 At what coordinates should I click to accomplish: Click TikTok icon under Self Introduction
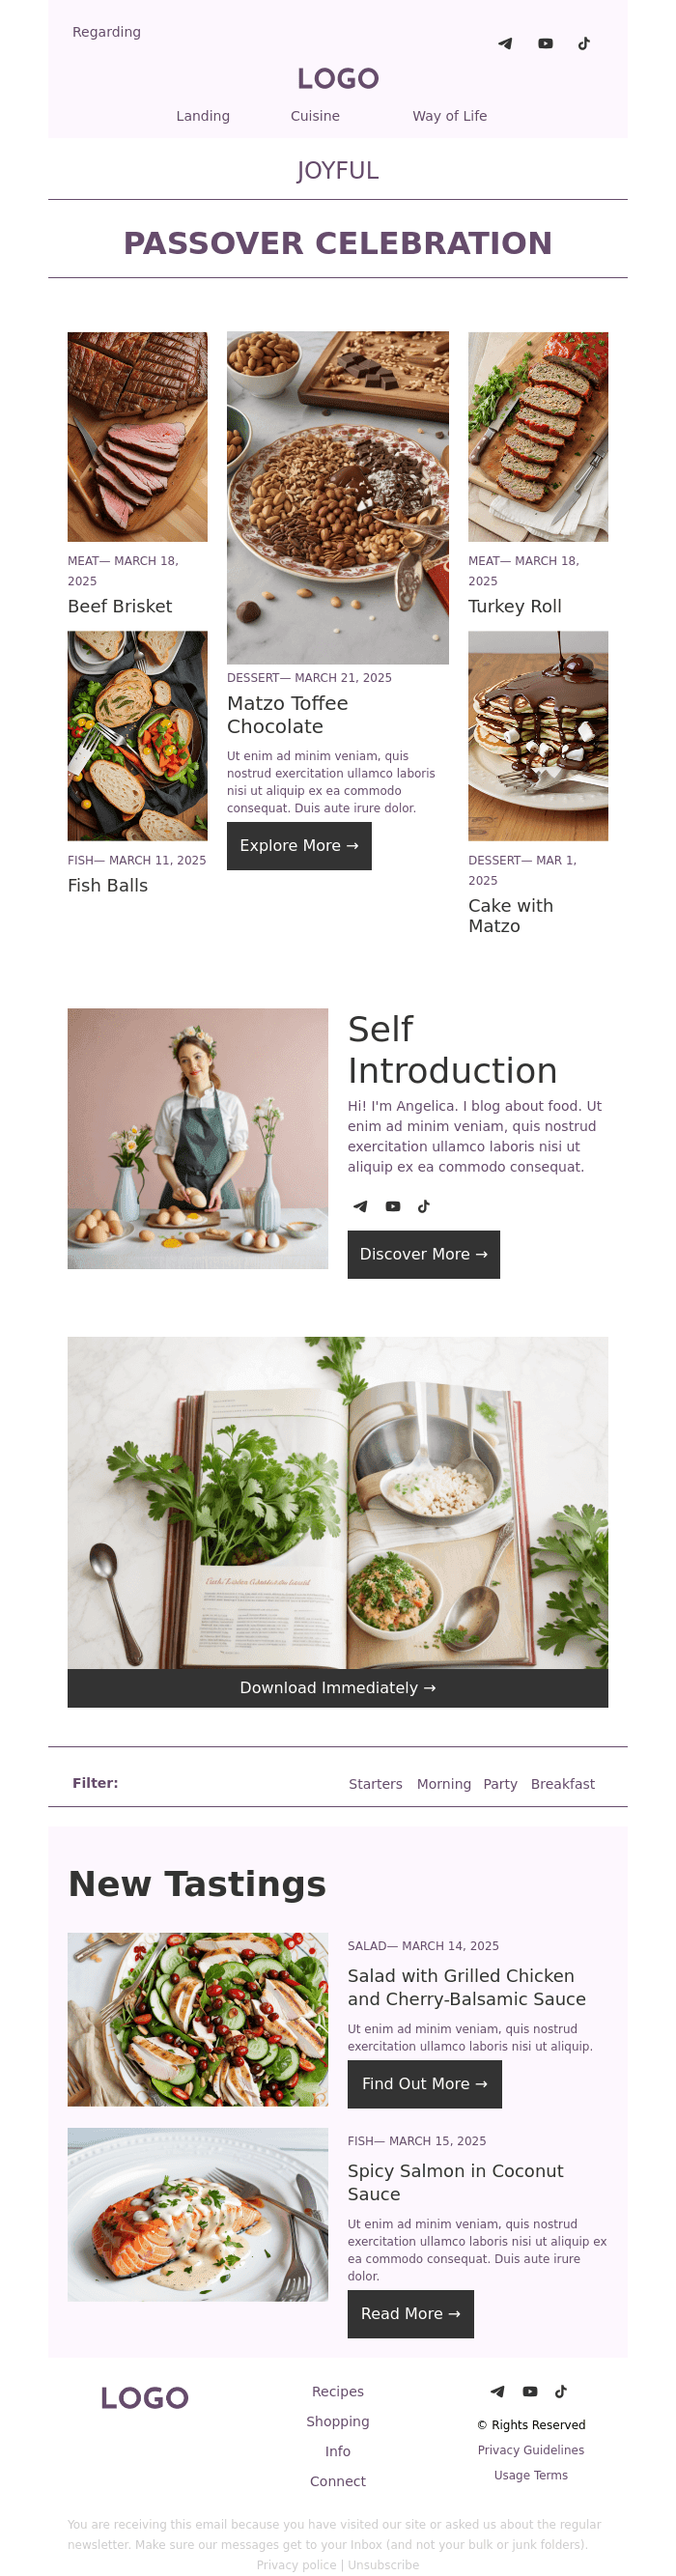tap(424, 1206)
